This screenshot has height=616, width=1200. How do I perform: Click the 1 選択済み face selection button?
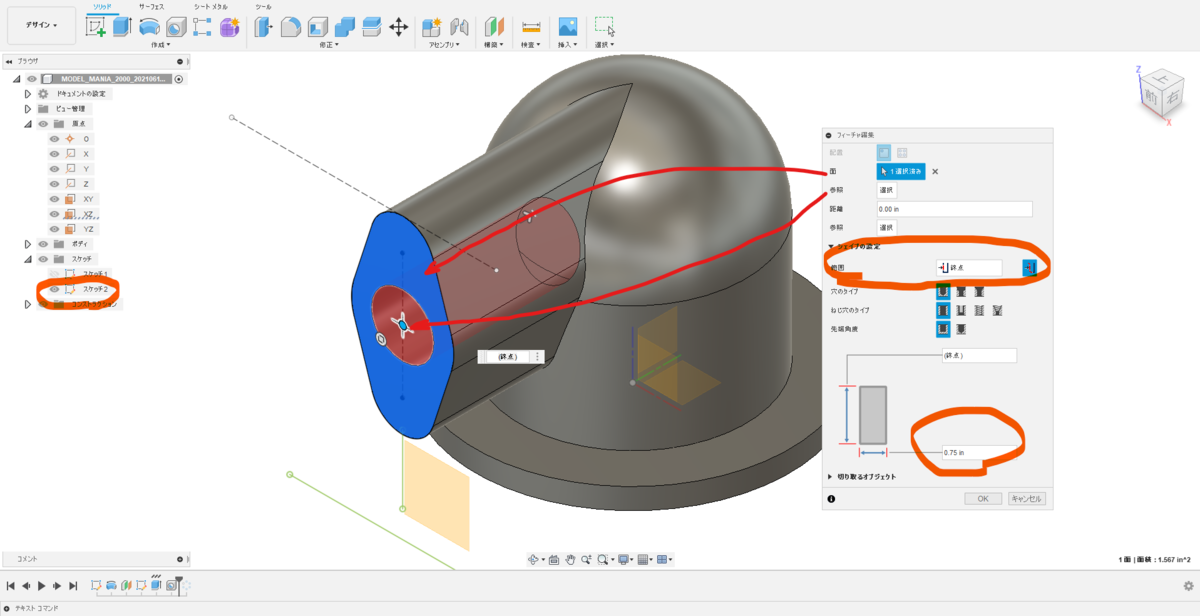(x=901, y=171)
